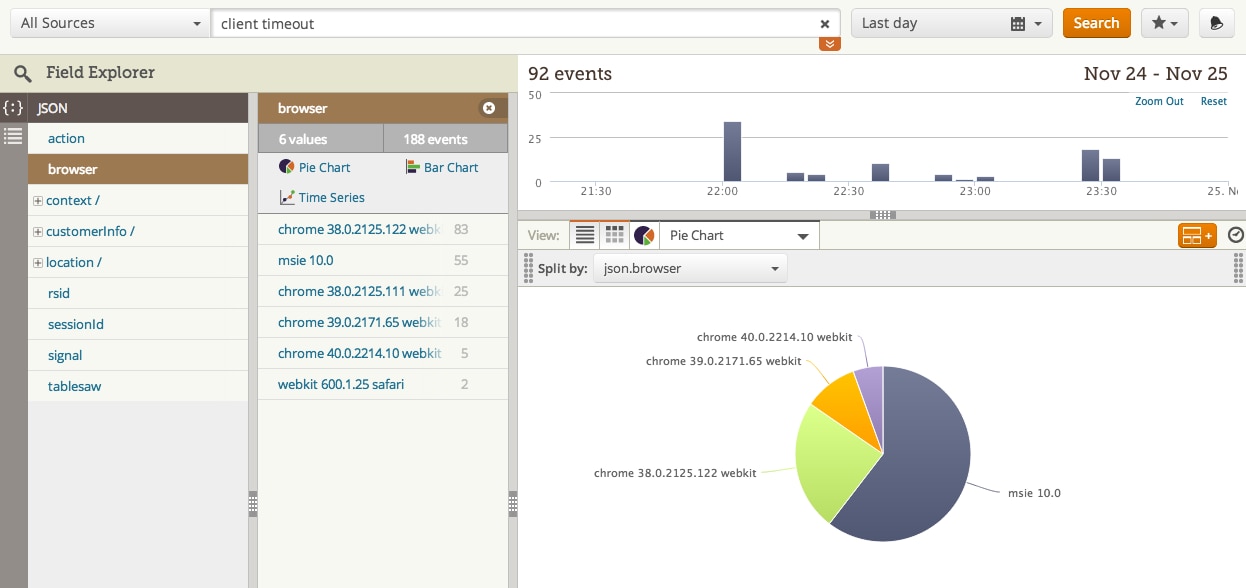Click the add dashboard widget icon
Screen dimensions: 1246x588
pos(1196,236)
